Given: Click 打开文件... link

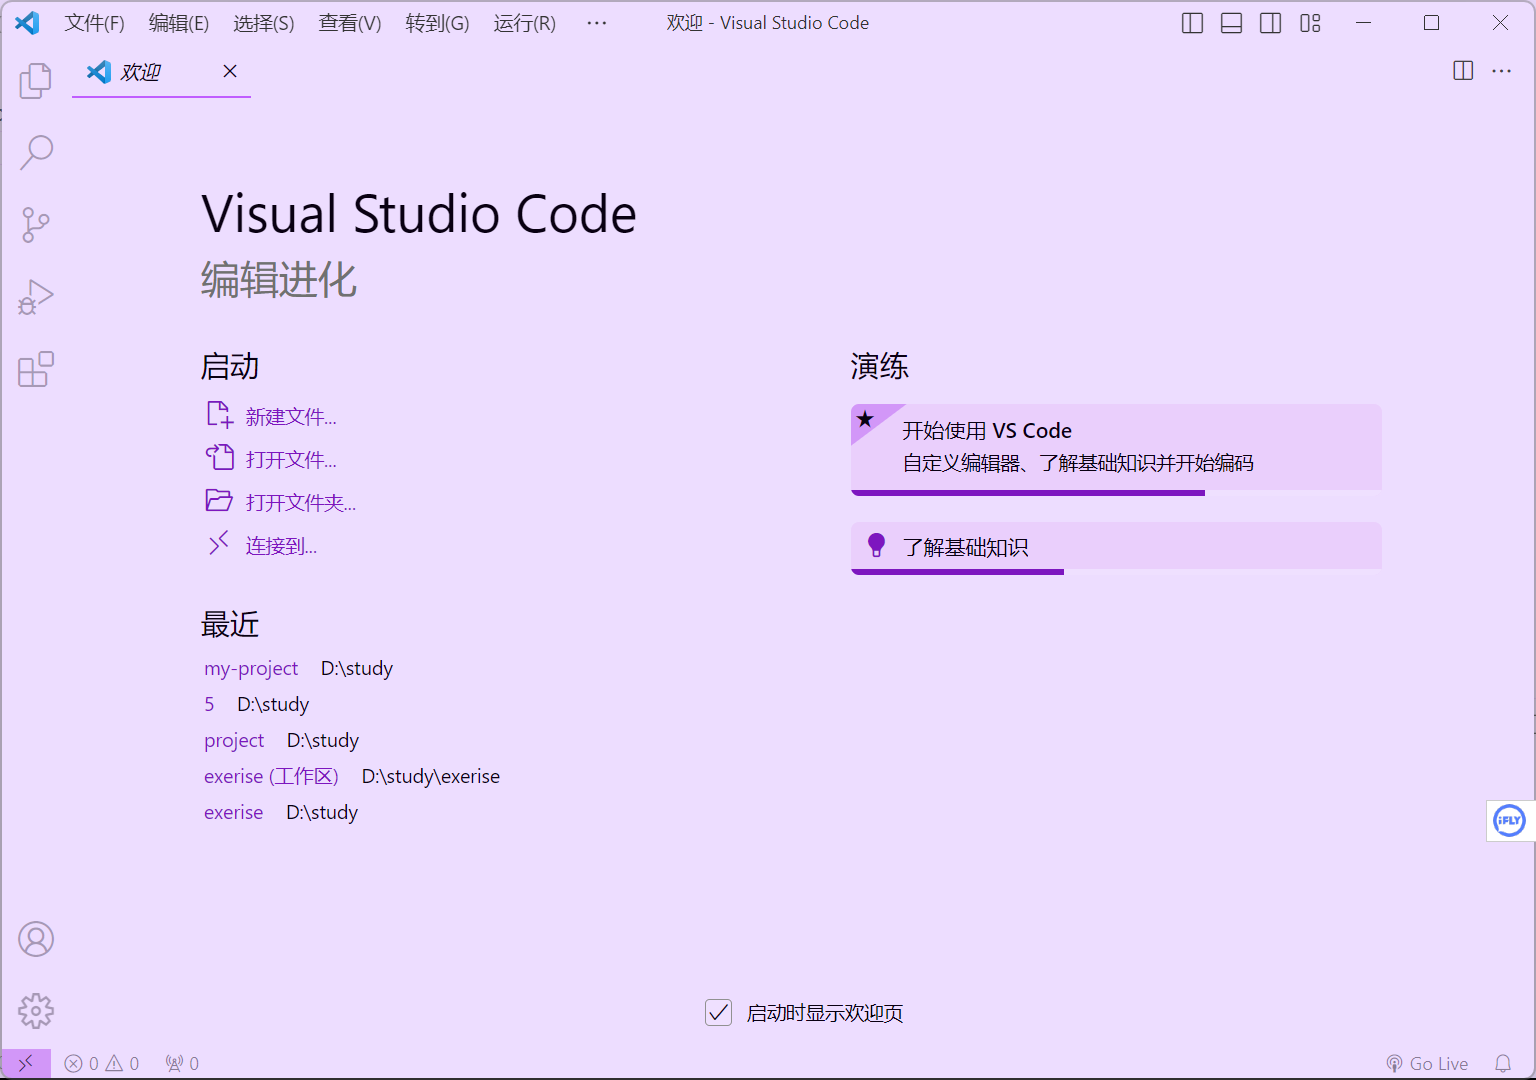Looking at the screenshot, I should [x=271, y=458].
